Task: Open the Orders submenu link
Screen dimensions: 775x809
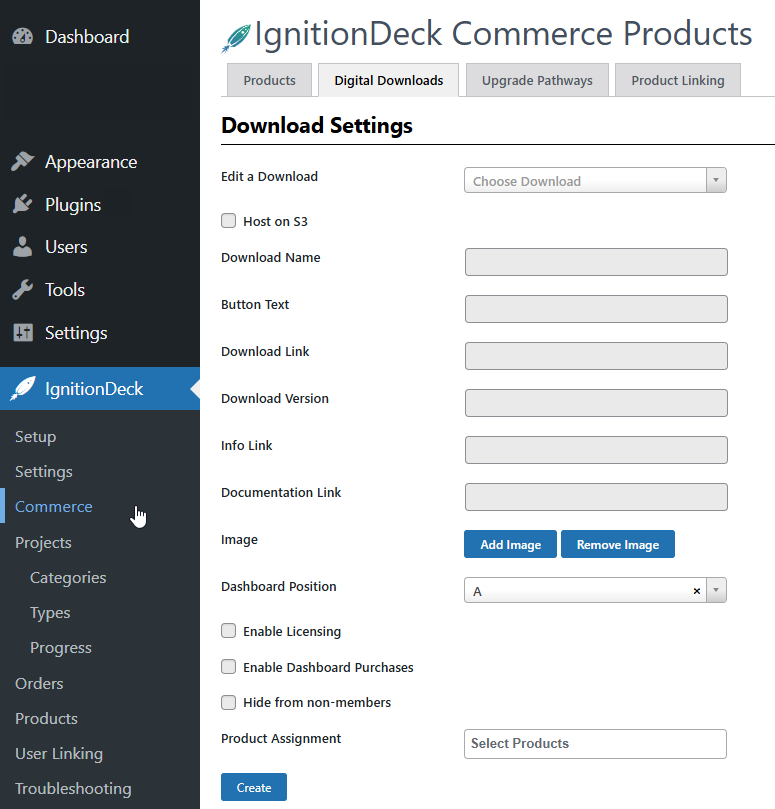Action: (39, 684)
